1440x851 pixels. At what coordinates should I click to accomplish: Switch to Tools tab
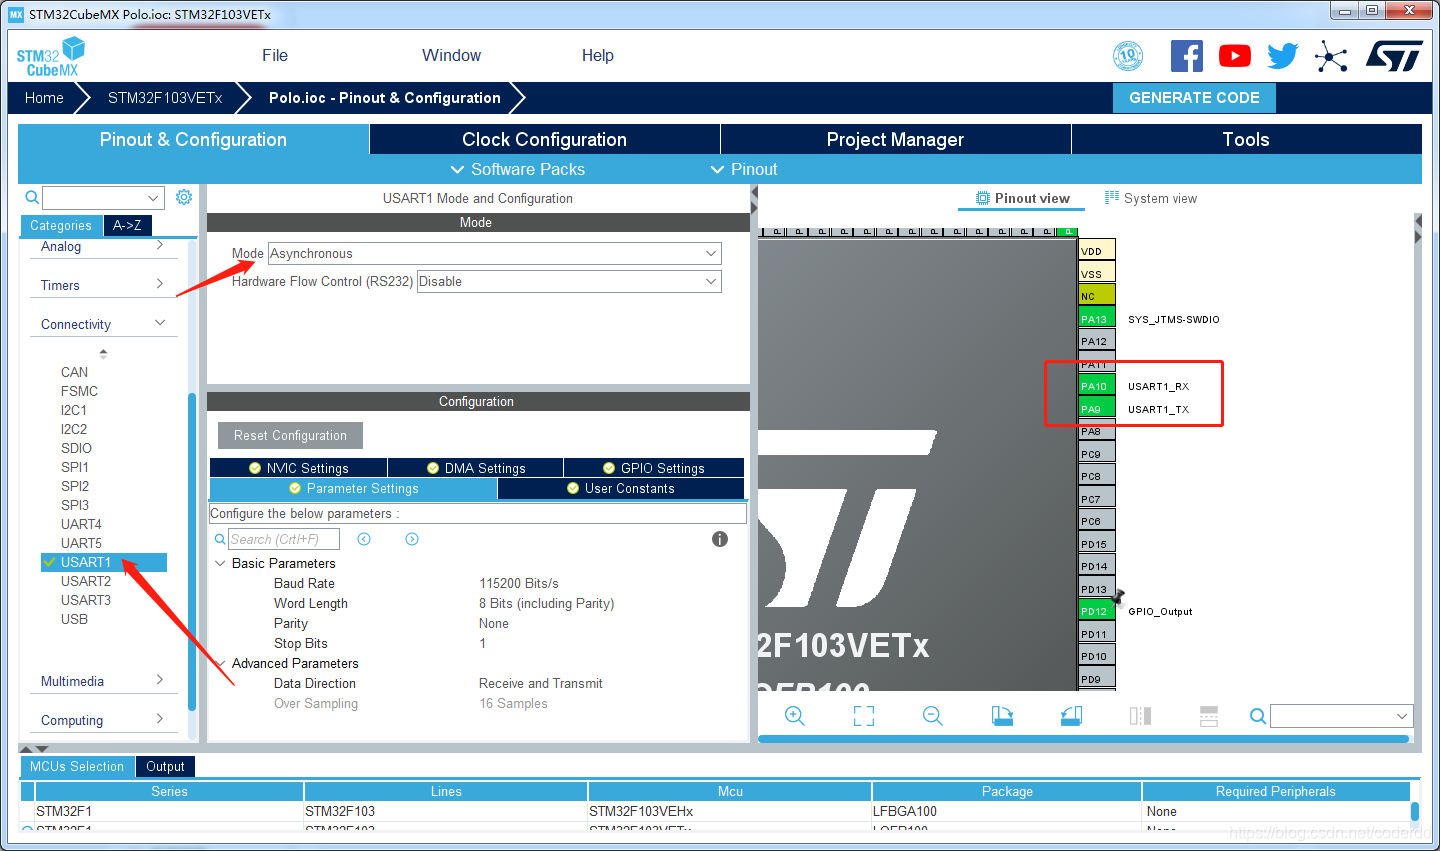1247,139
